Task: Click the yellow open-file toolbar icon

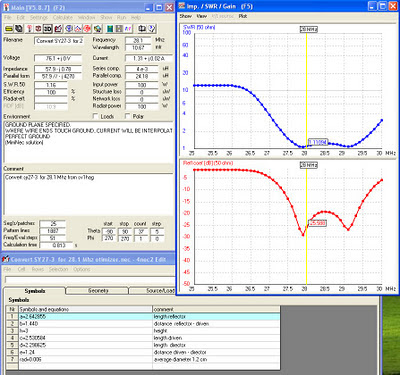Action: tap(9, 29)
